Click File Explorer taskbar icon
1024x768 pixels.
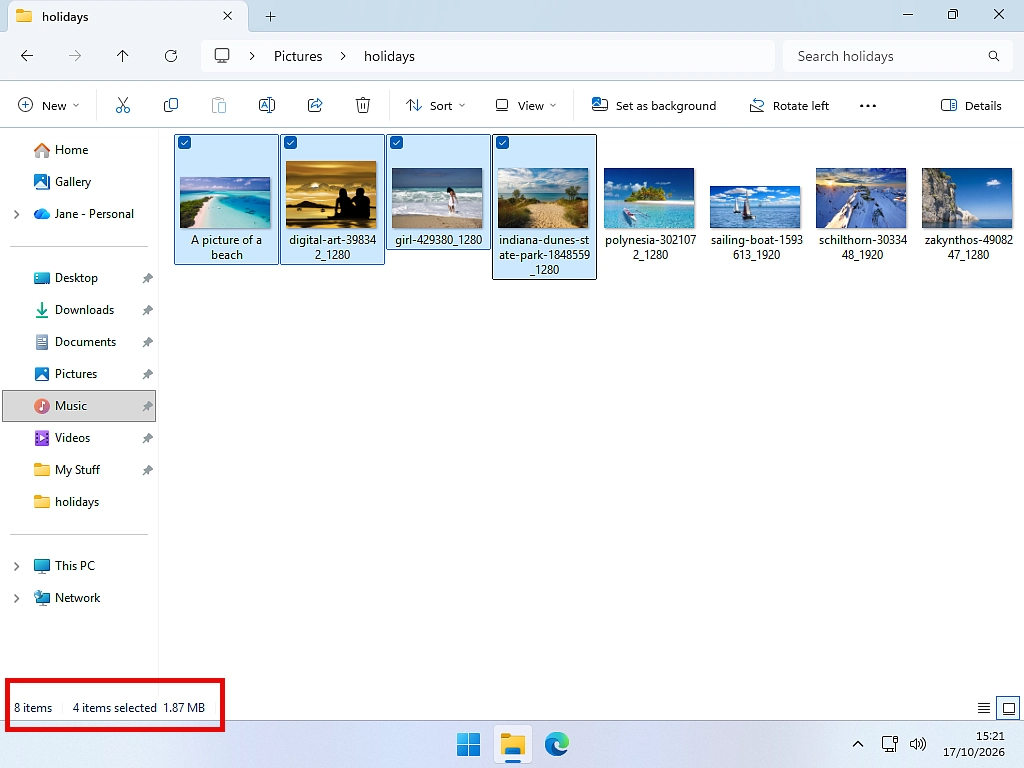513,744
